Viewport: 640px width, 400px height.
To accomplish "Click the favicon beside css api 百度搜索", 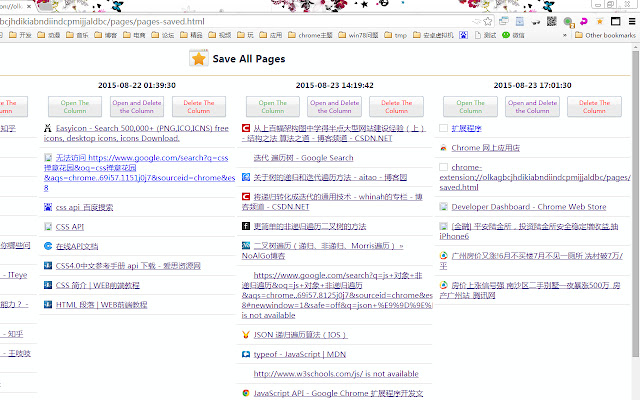I will (48, 207).
